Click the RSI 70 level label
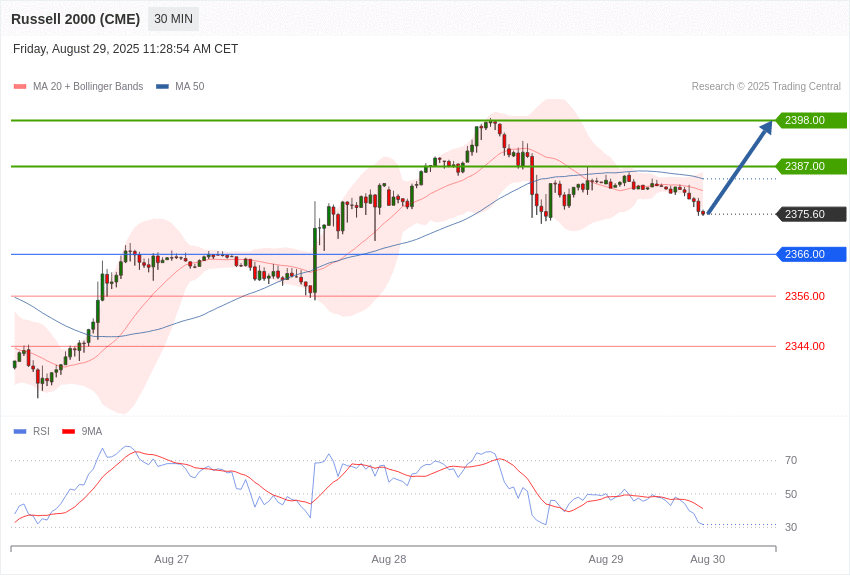 (x=791, y=461)
